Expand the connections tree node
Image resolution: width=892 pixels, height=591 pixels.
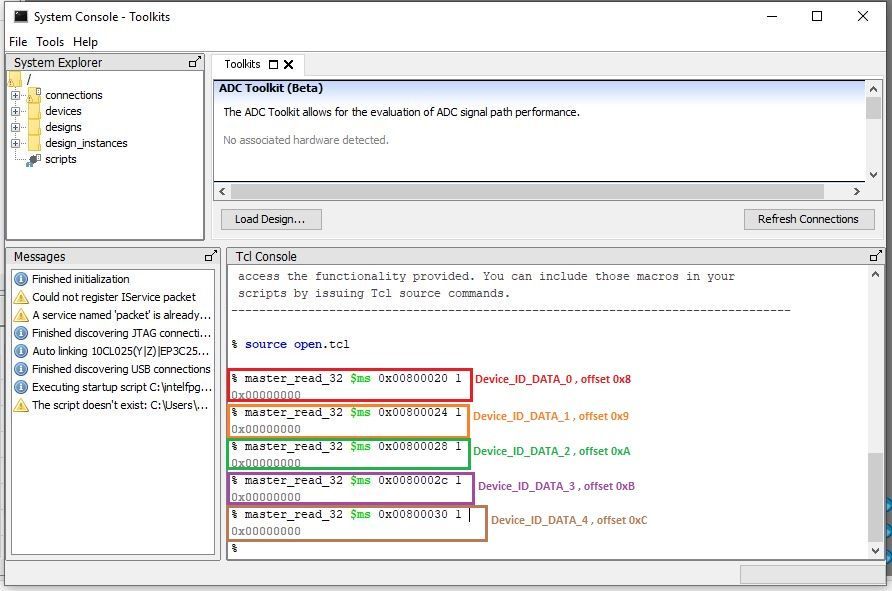click(x=16, y=95)
